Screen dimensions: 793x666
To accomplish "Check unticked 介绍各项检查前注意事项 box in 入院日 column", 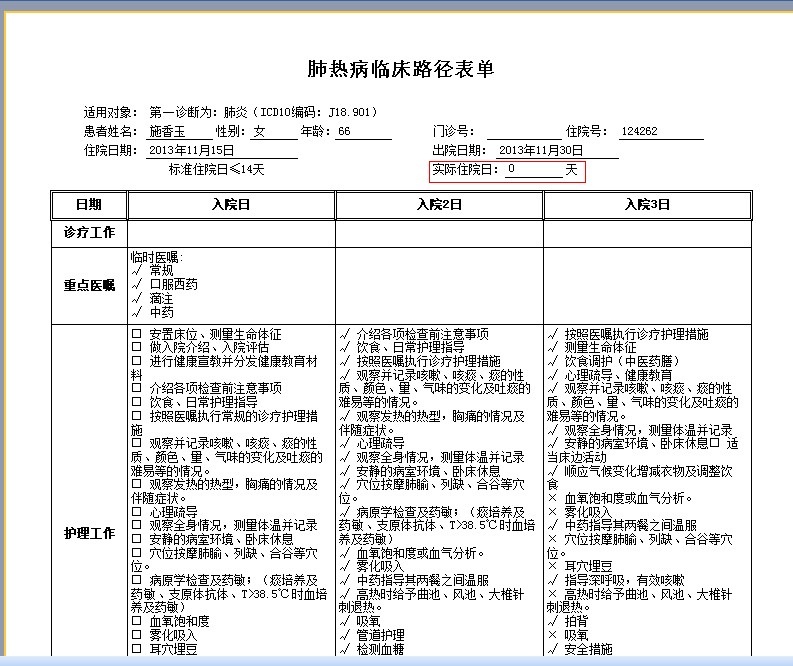I will (137, 388).
